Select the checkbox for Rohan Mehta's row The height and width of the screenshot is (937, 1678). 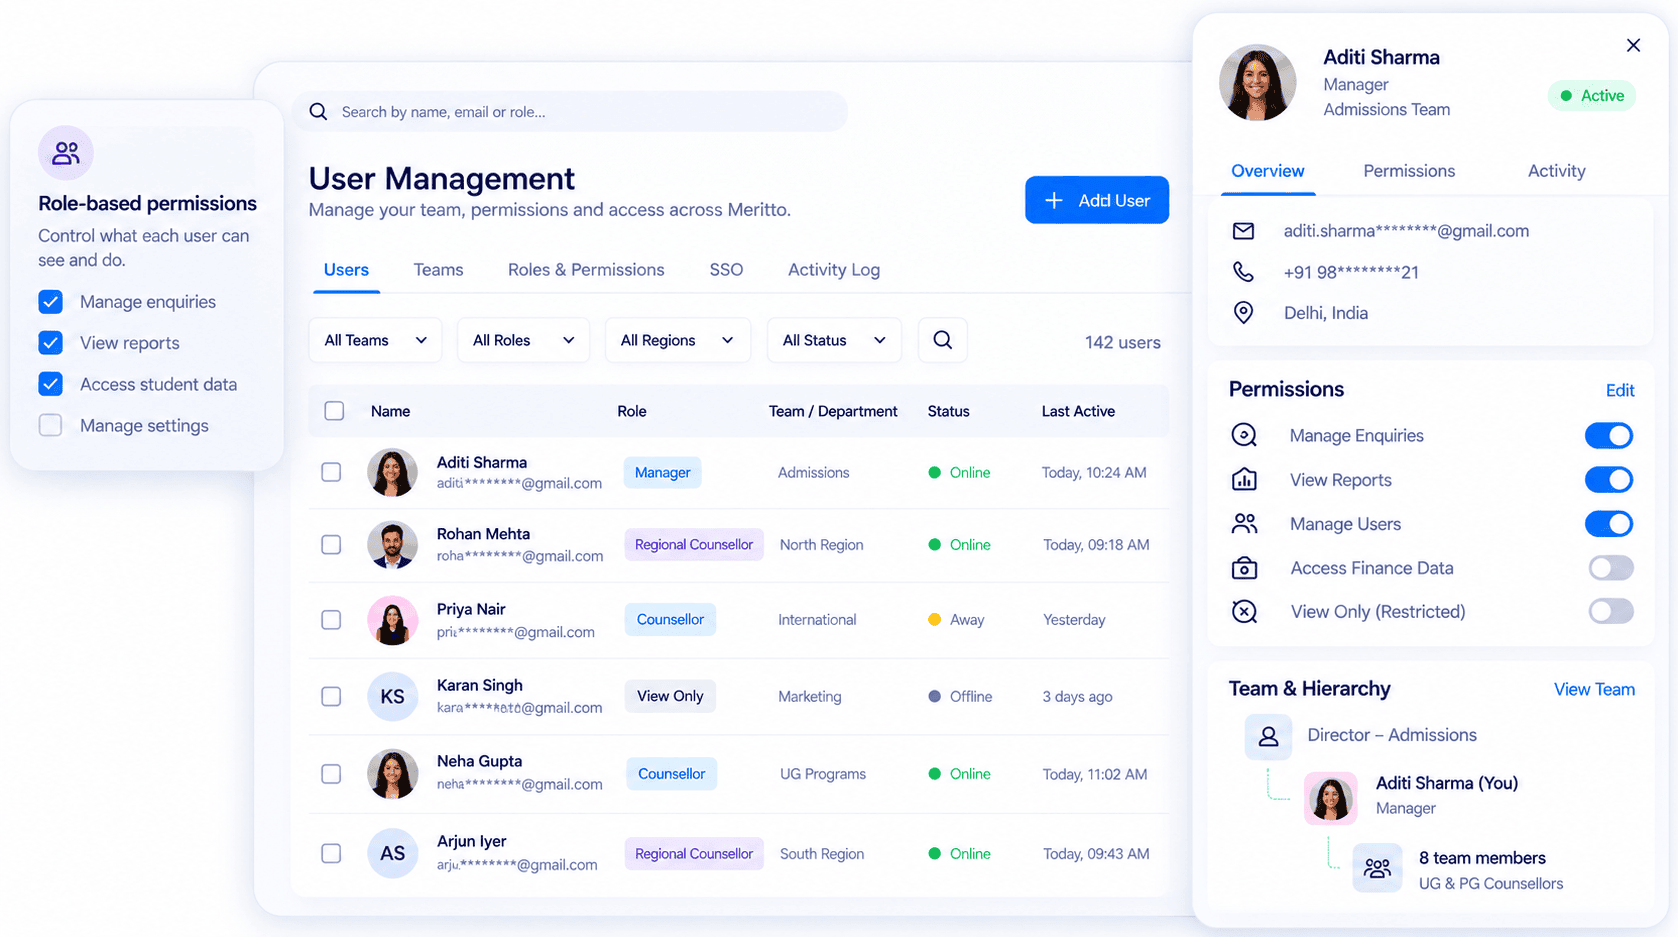click(331, 545)
